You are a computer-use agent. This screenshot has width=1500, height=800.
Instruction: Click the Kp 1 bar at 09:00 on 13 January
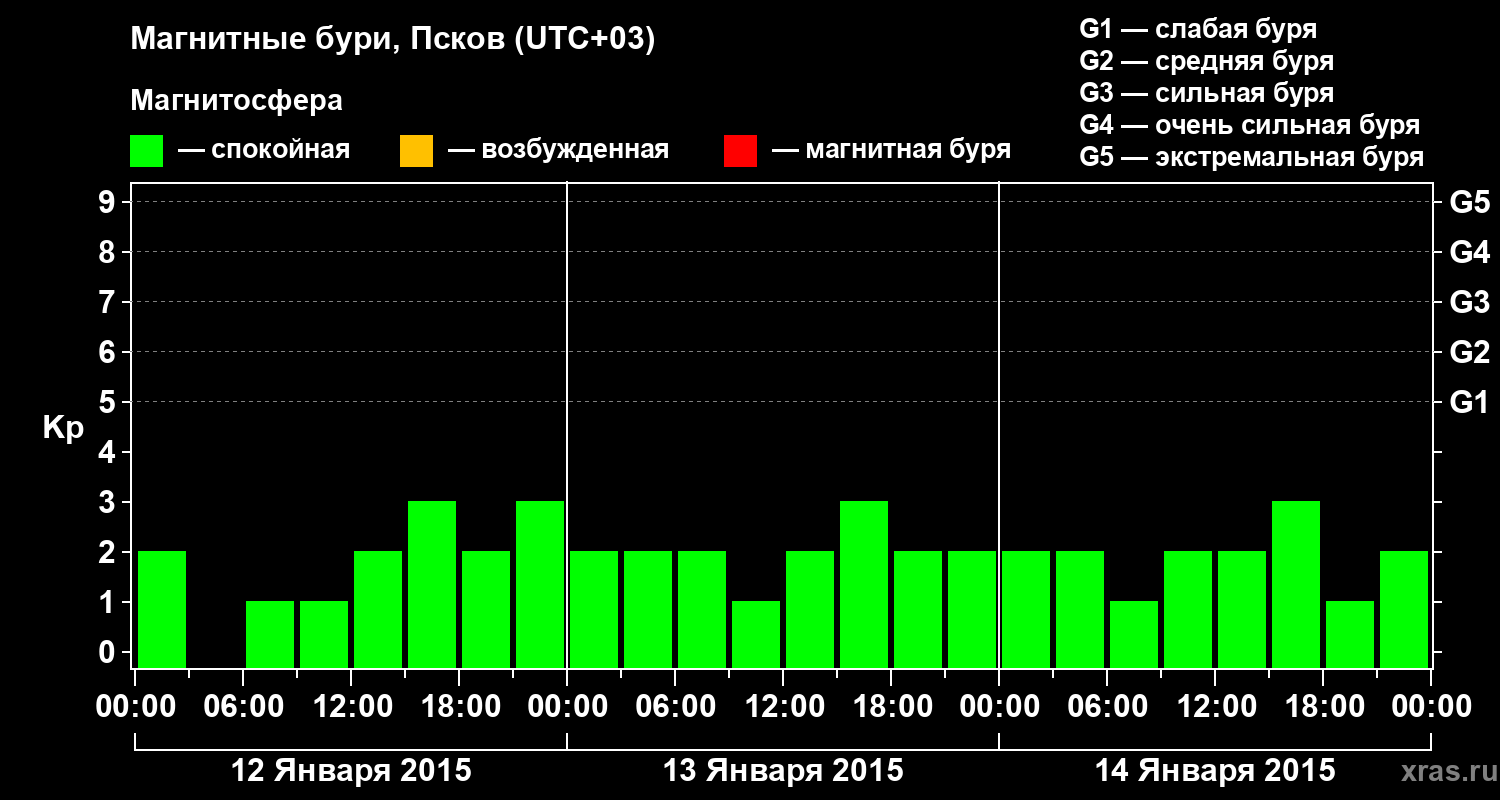point(756,634)
